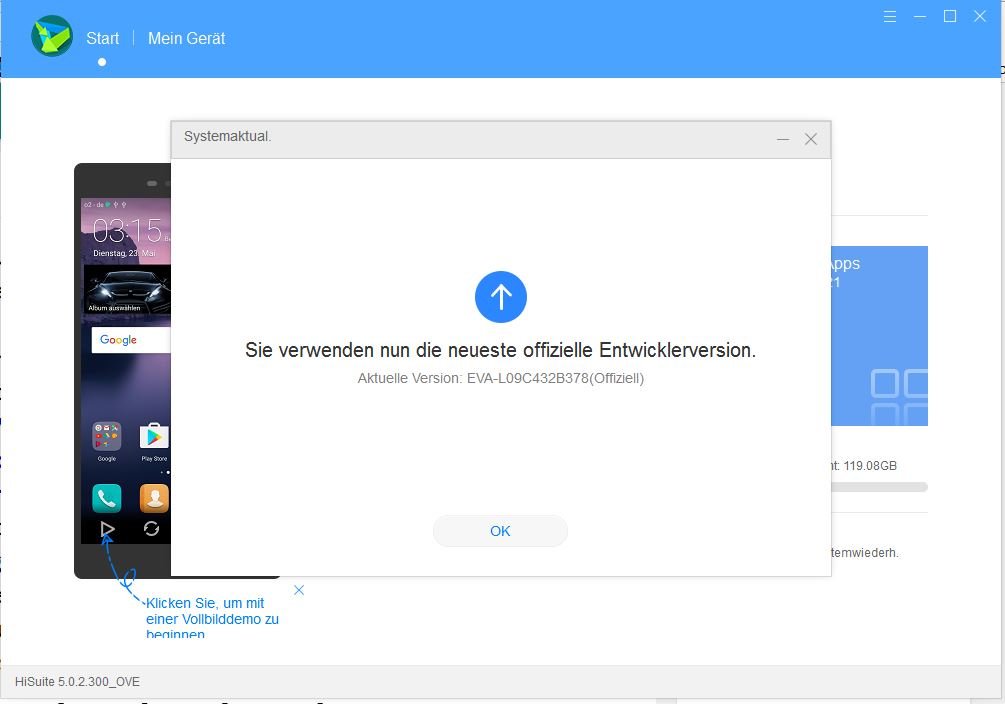1005x704 pixels.
Task: Click the Album auswählen car widget
Action: 127,290
